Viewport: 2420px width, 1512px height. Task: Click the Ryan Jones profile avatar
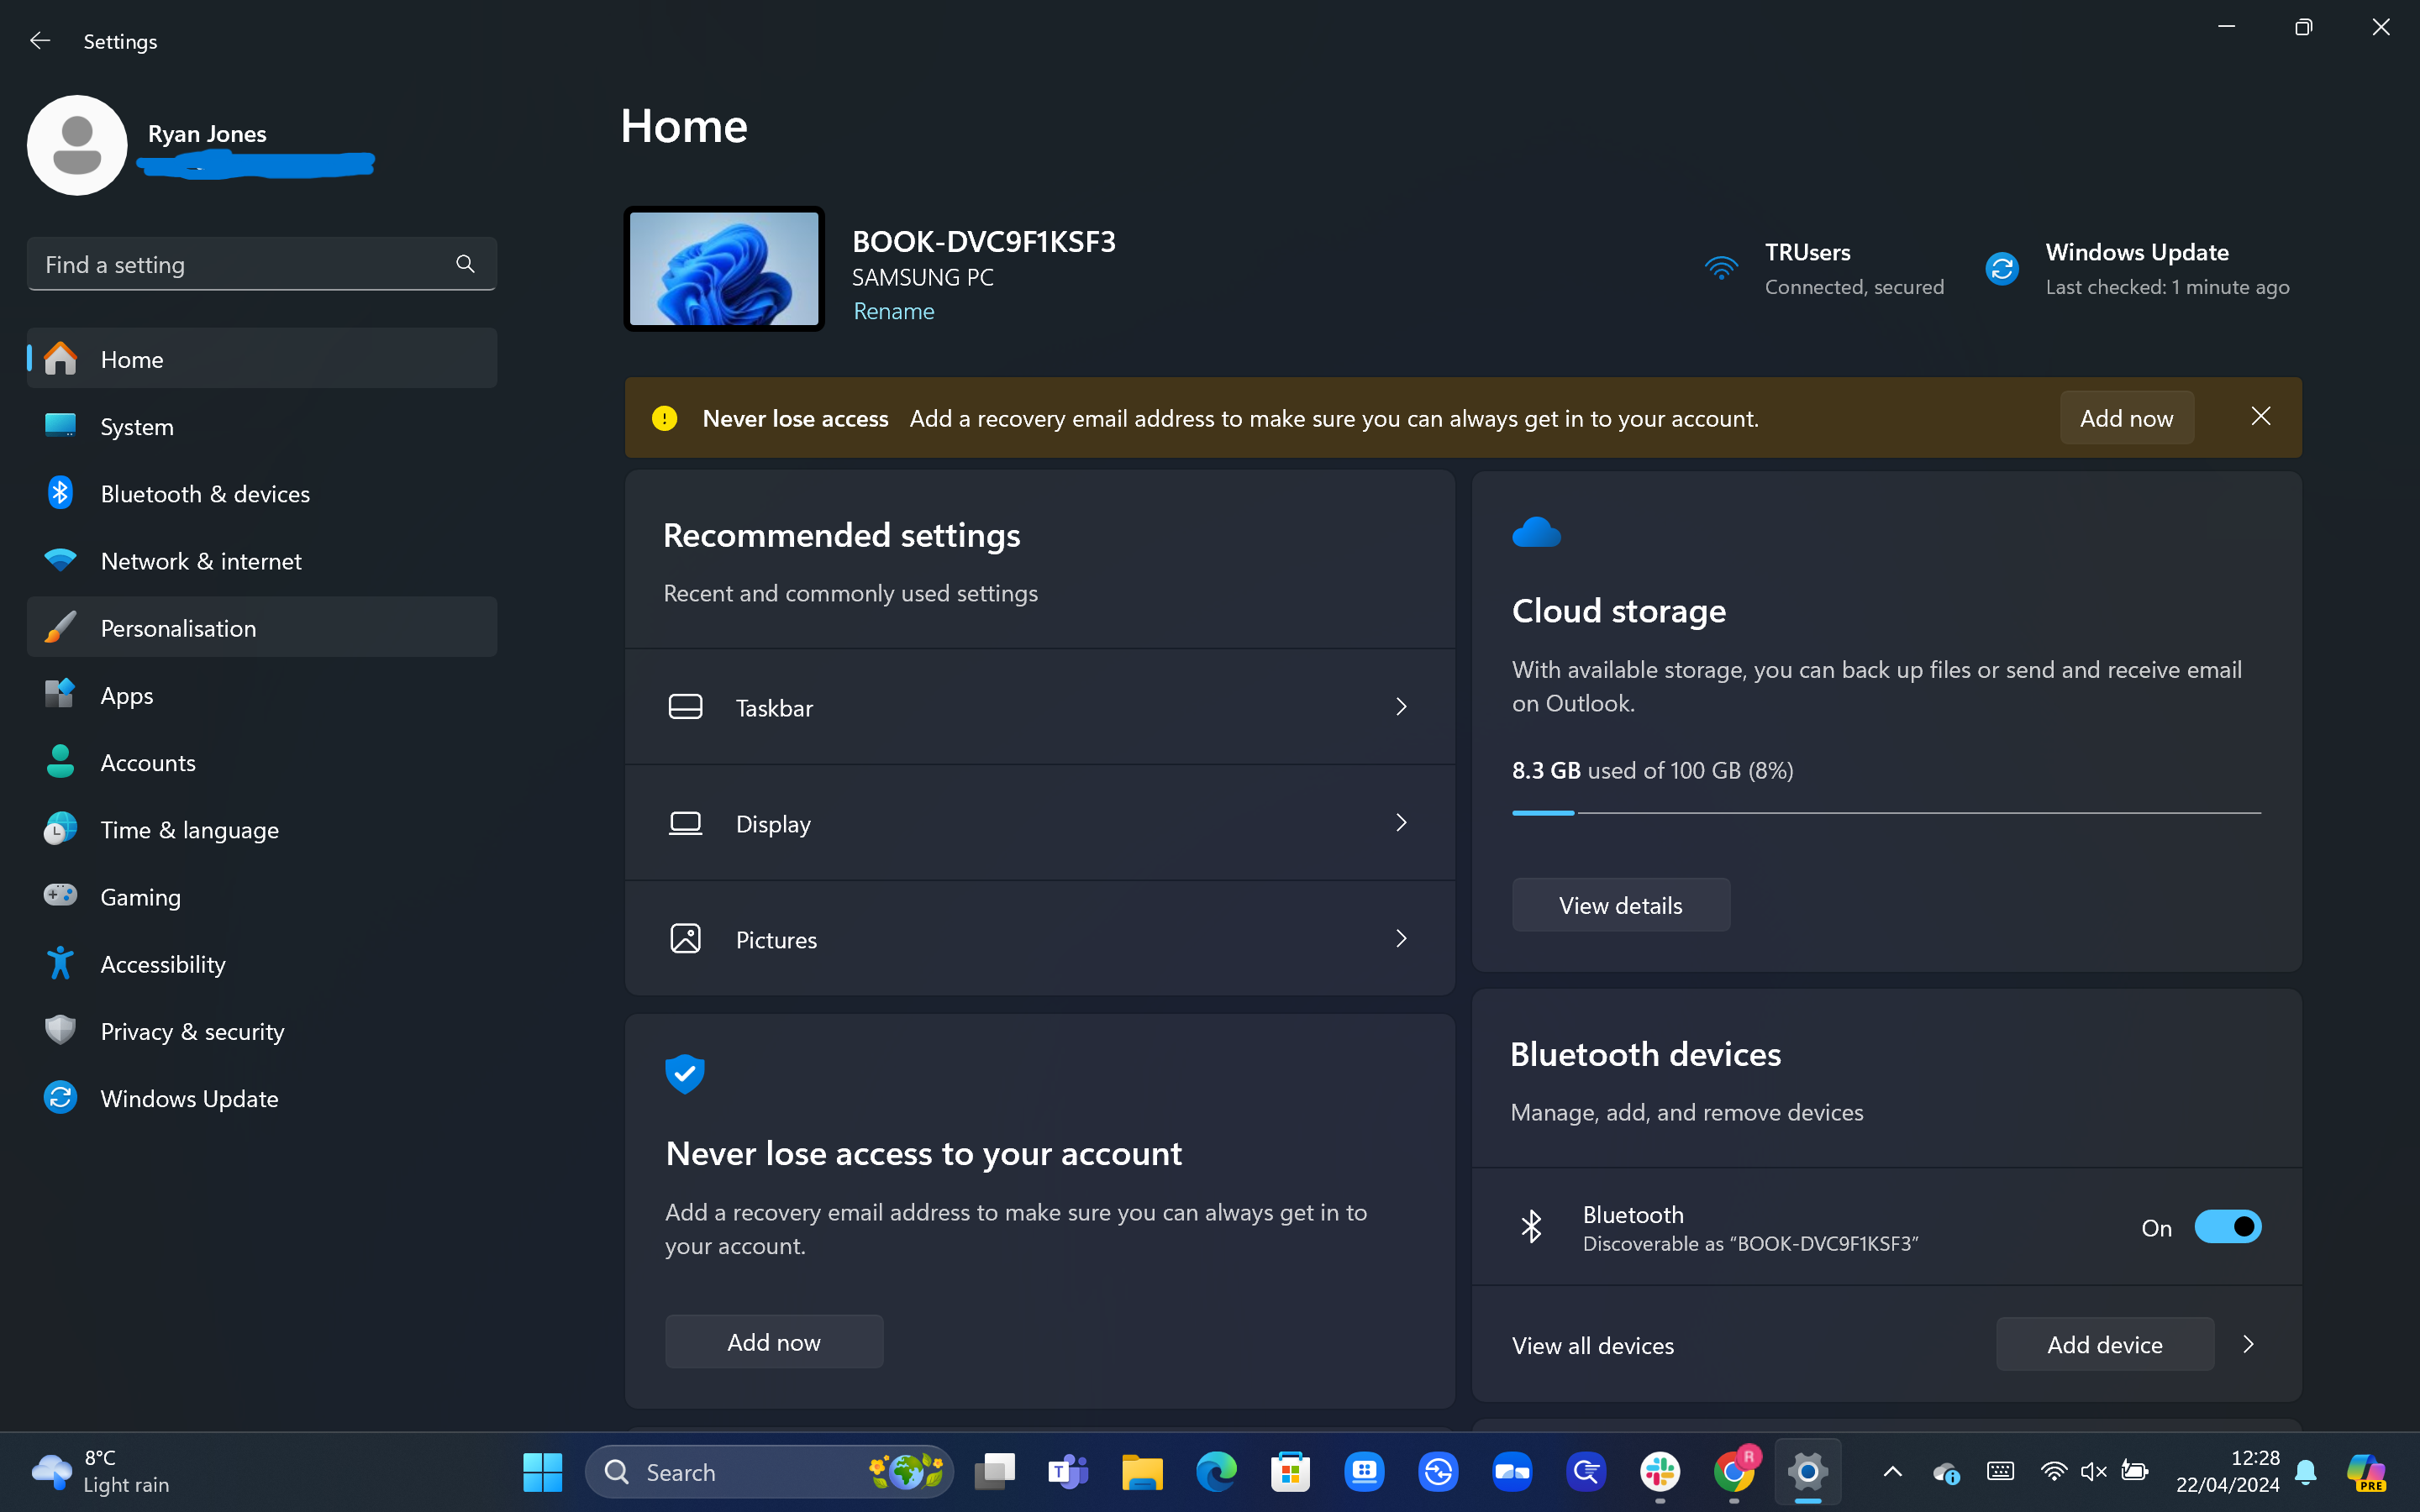coord(77,145)
